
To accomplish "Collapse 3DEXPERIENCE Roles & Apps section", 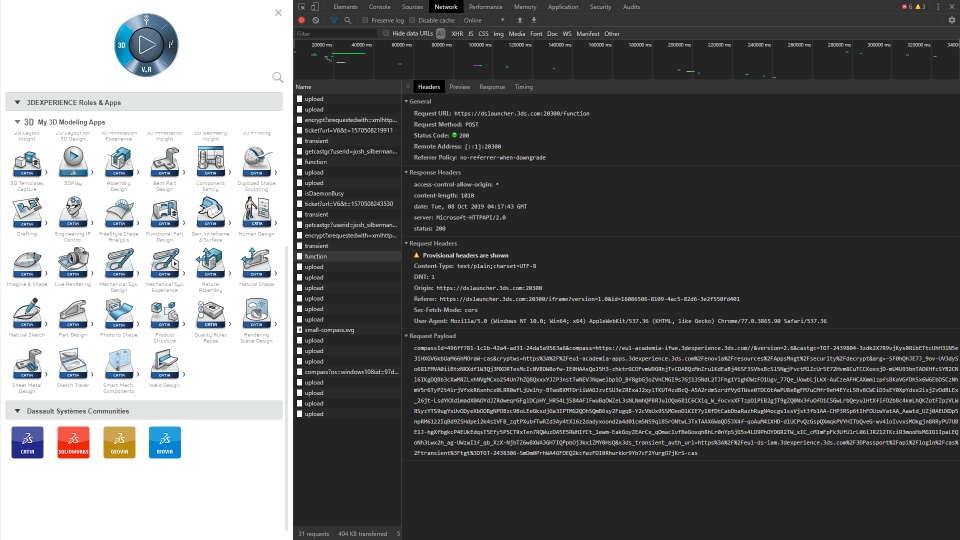I will click(x=17, y=102).
